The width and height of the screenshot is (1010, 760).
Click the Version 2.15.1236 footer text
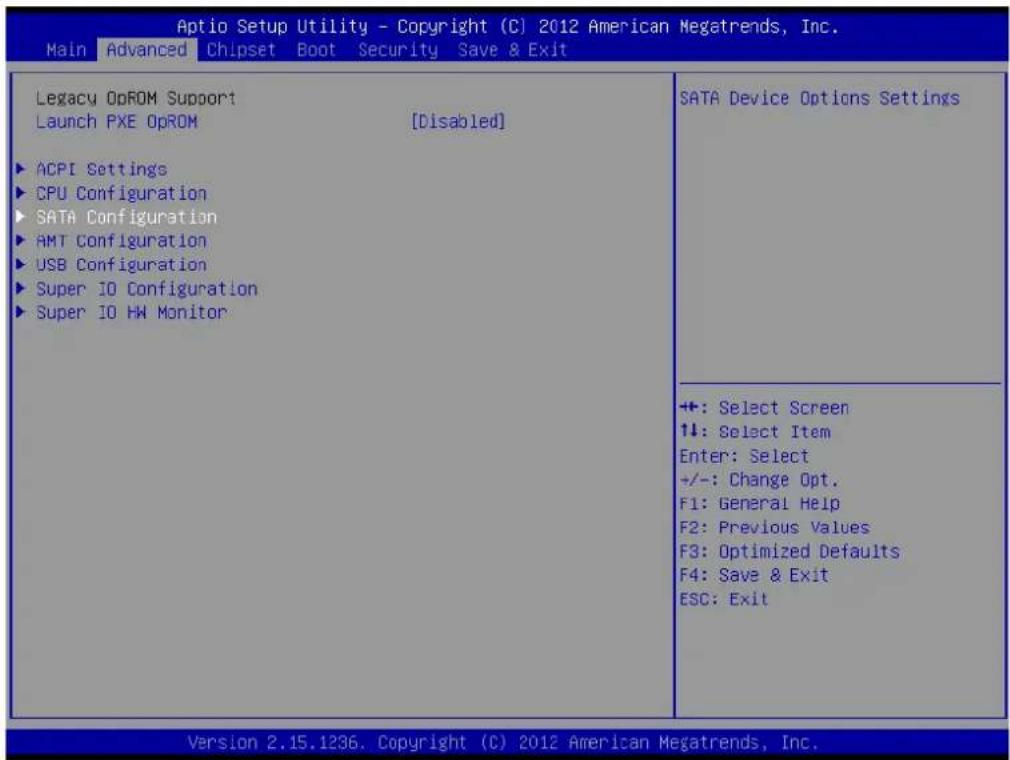coord(503,743)
